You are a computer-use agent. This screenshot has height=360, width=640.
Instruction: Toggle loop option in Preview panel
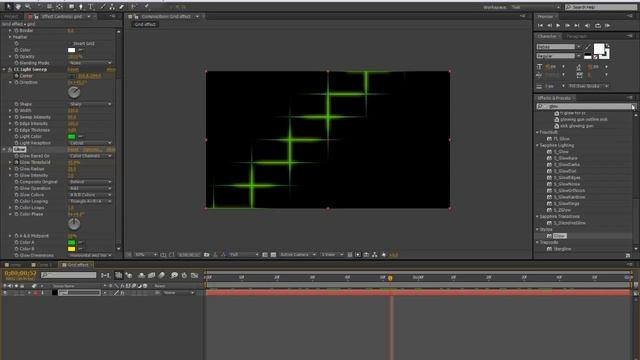[598, 25]
